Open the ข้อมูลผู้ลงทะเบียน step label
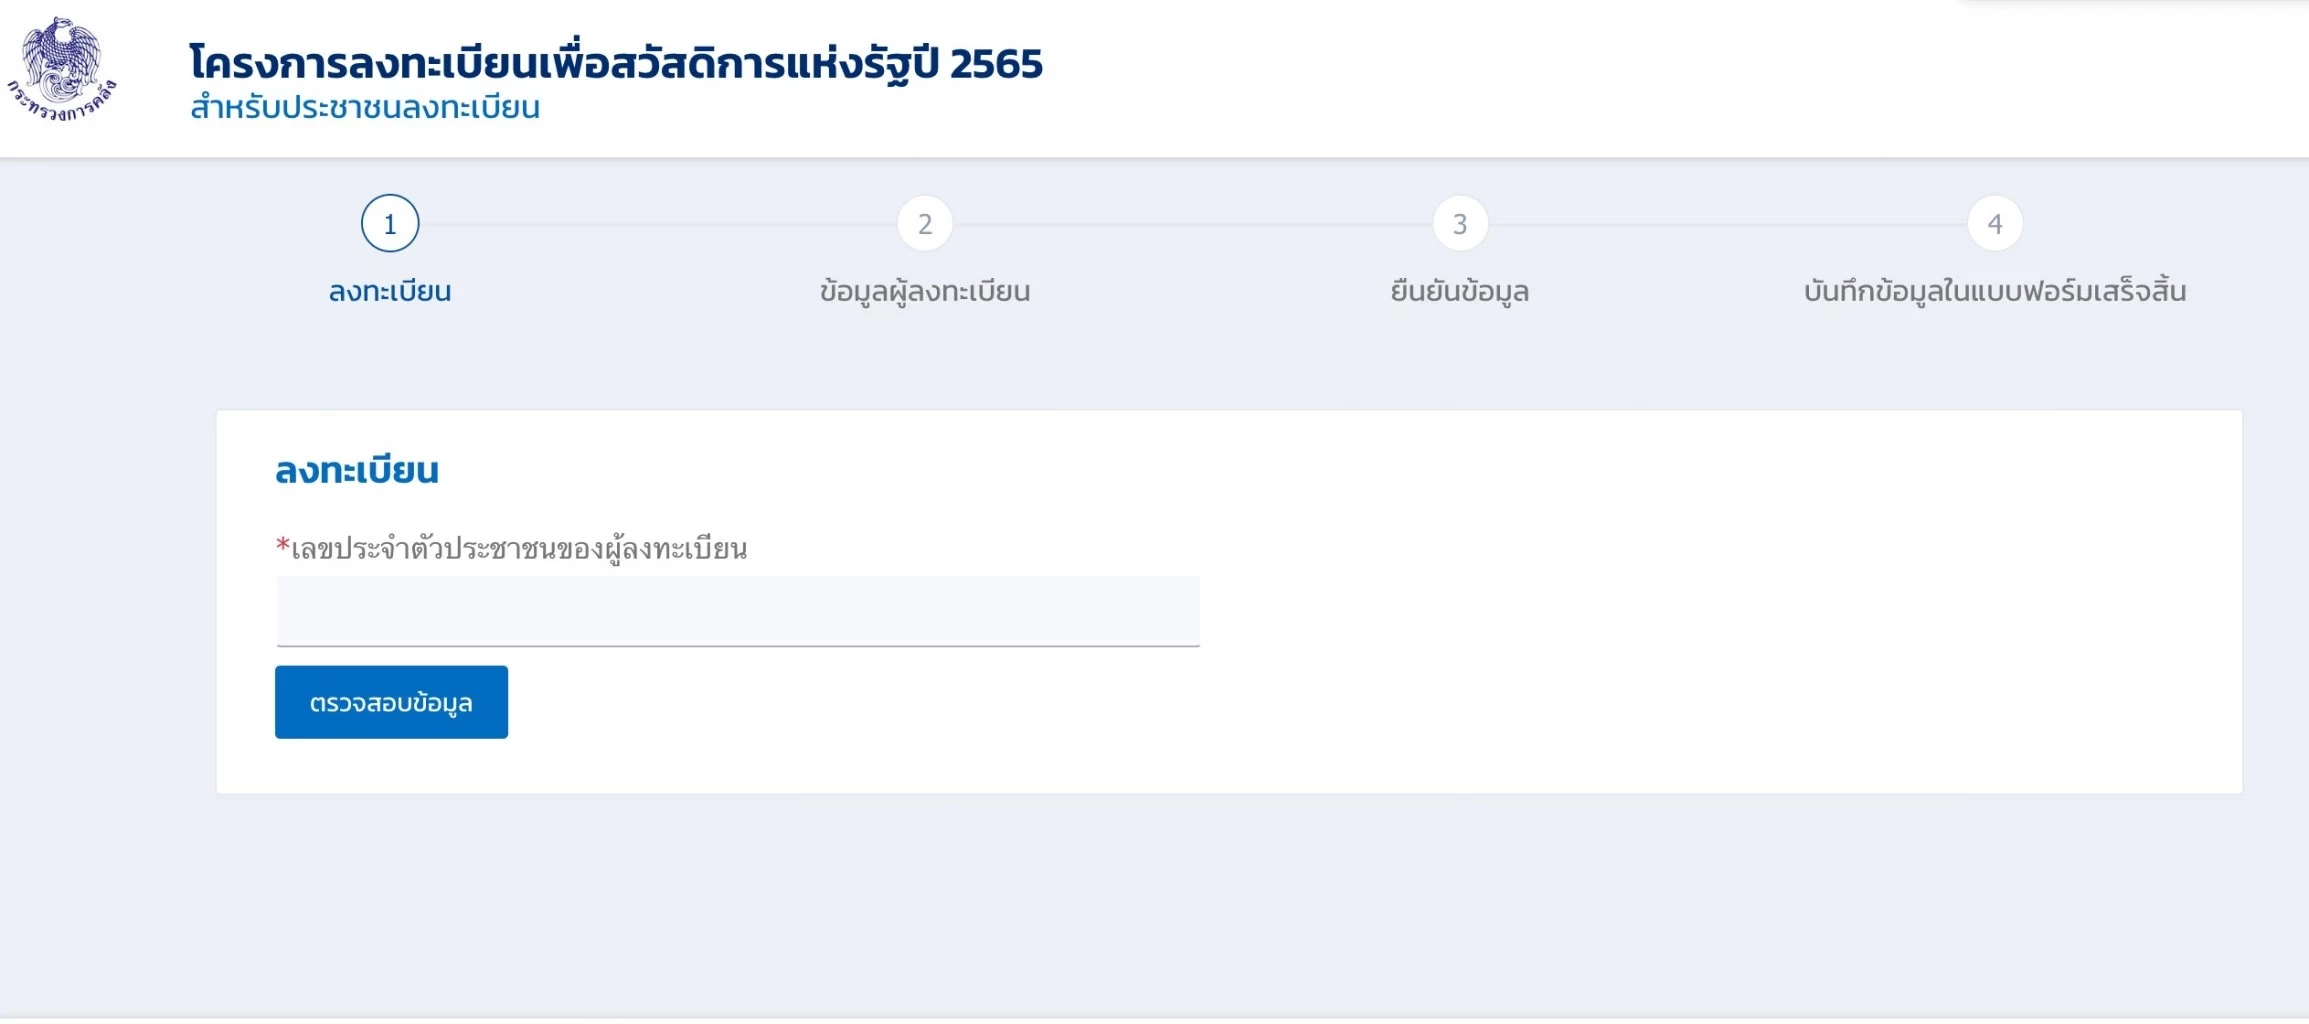The width and height of the screenshot is (2309, 1024). click(x=925, y=291)
